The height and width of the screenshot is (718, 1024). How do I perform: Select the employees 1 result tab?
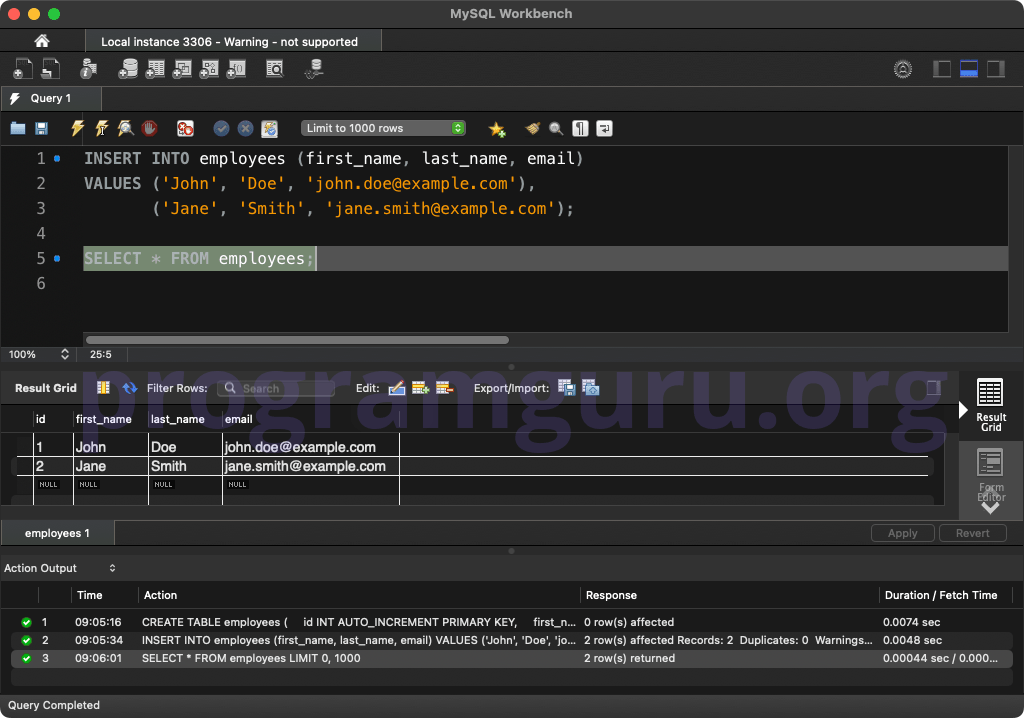click(57, 533)
